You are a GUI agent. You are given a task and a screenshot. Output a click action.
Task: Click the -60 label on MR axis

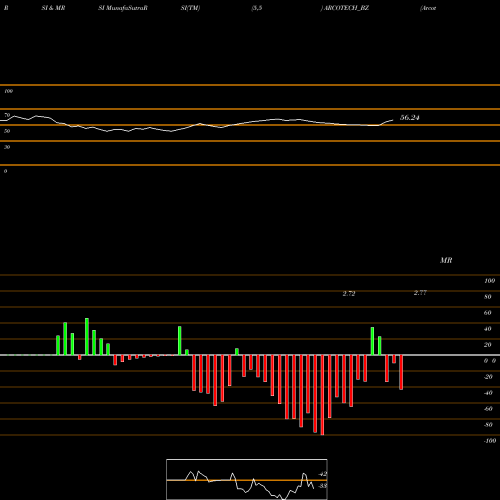[x=488, y=409]
